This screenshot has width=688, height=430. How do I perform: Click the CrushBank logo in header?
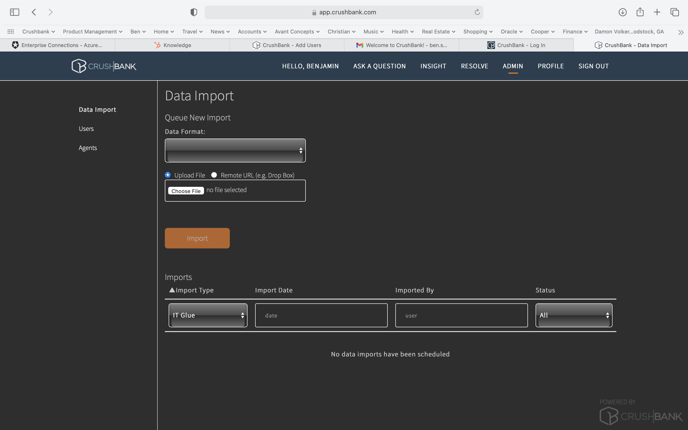click(x=104, y=66)
